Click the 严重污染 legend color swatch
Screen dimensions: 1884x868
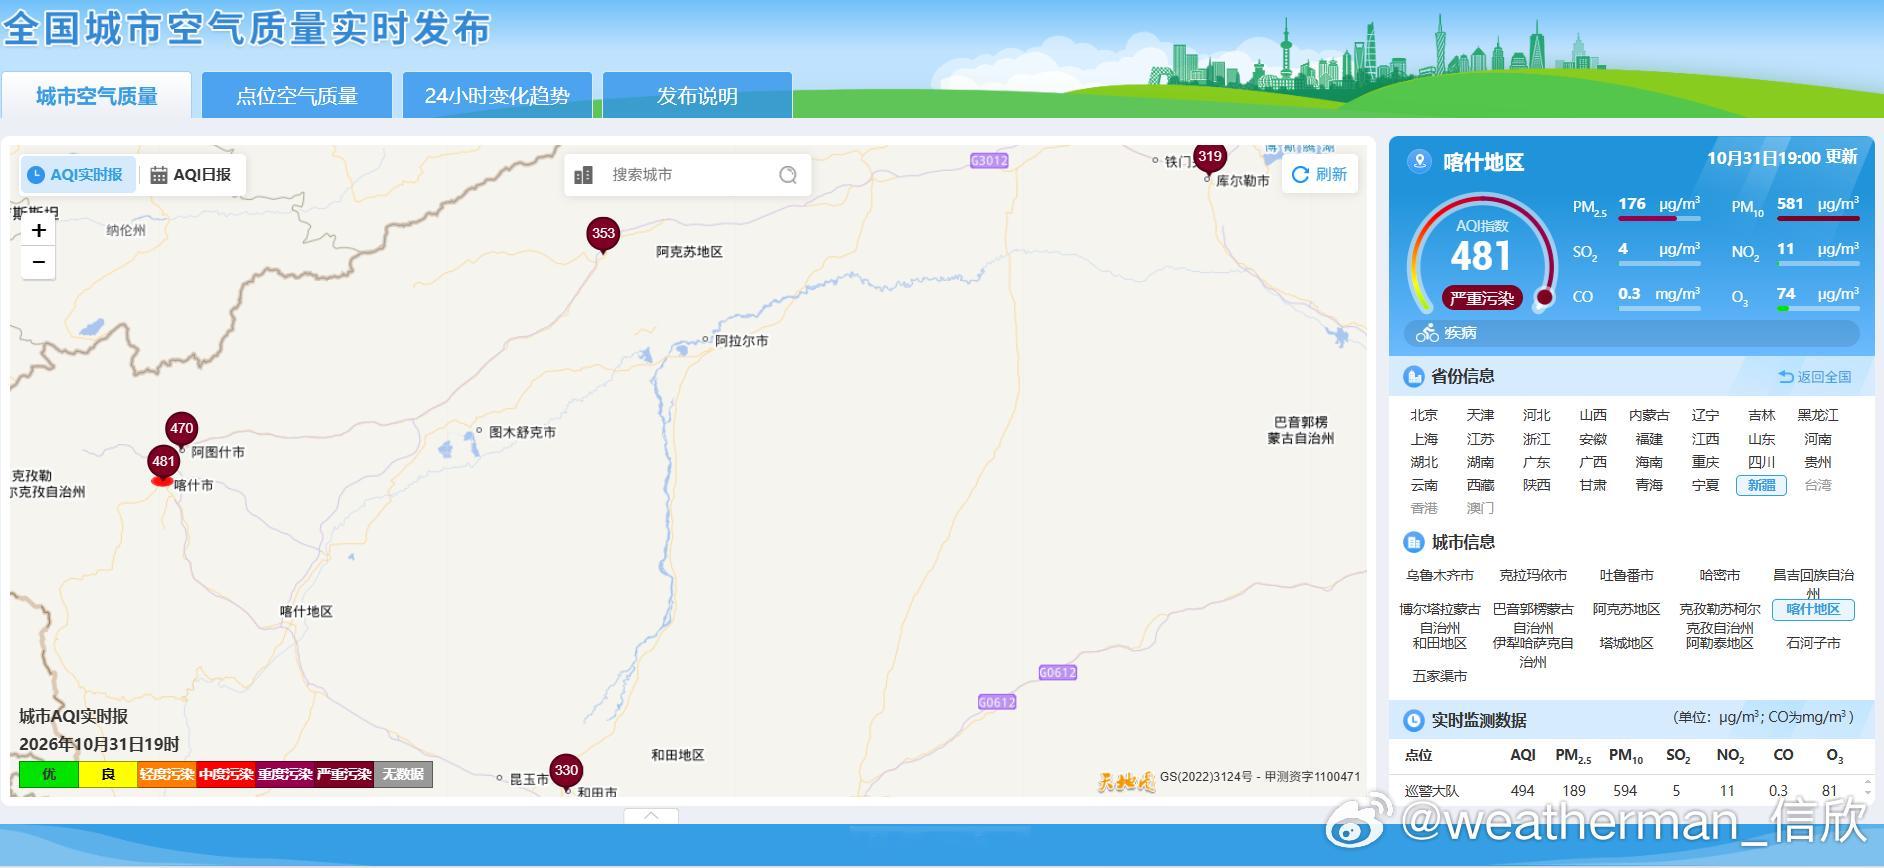344,774
